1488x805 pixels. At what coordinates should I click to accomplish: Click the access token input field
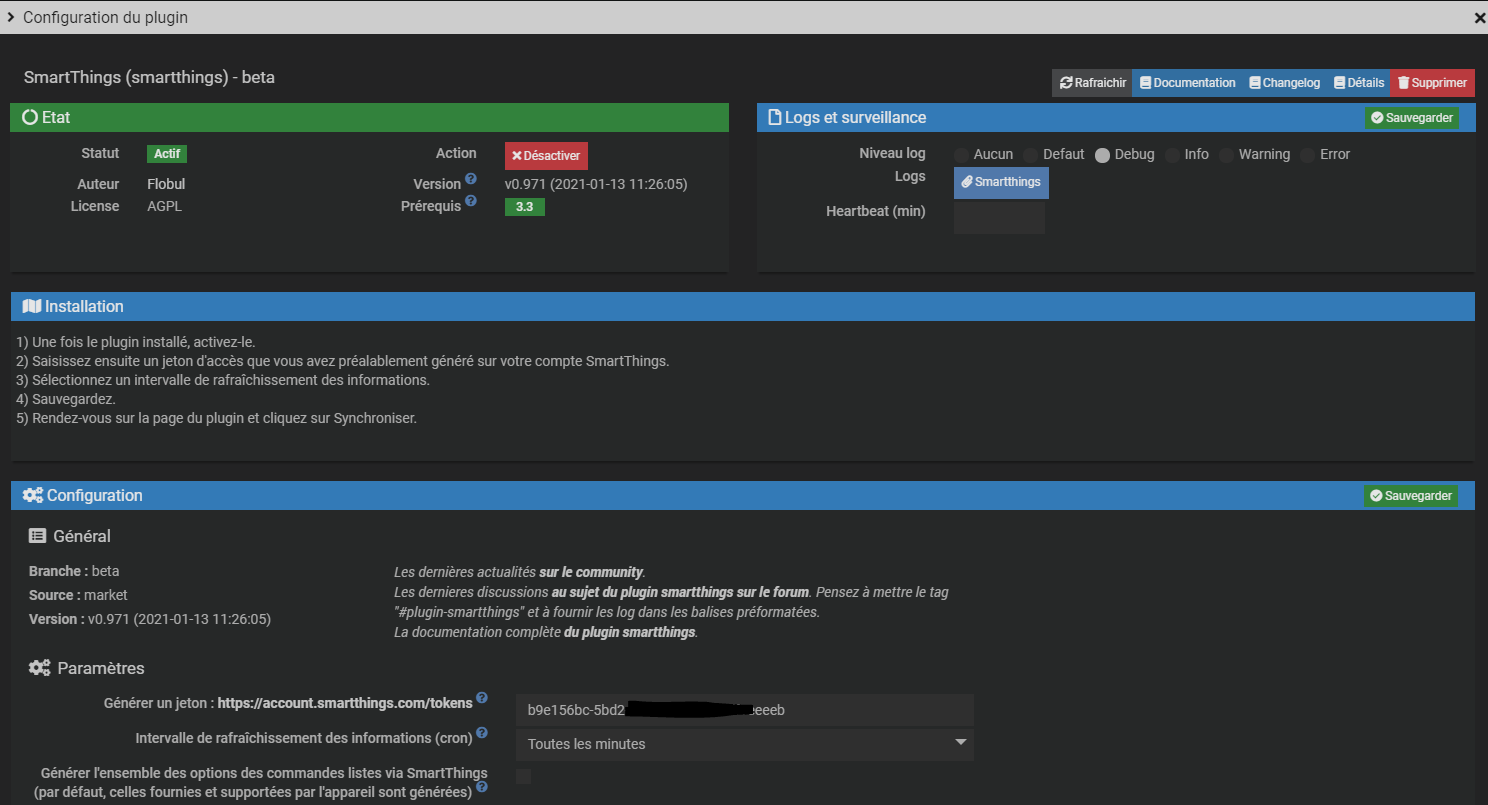pos(744,710)
